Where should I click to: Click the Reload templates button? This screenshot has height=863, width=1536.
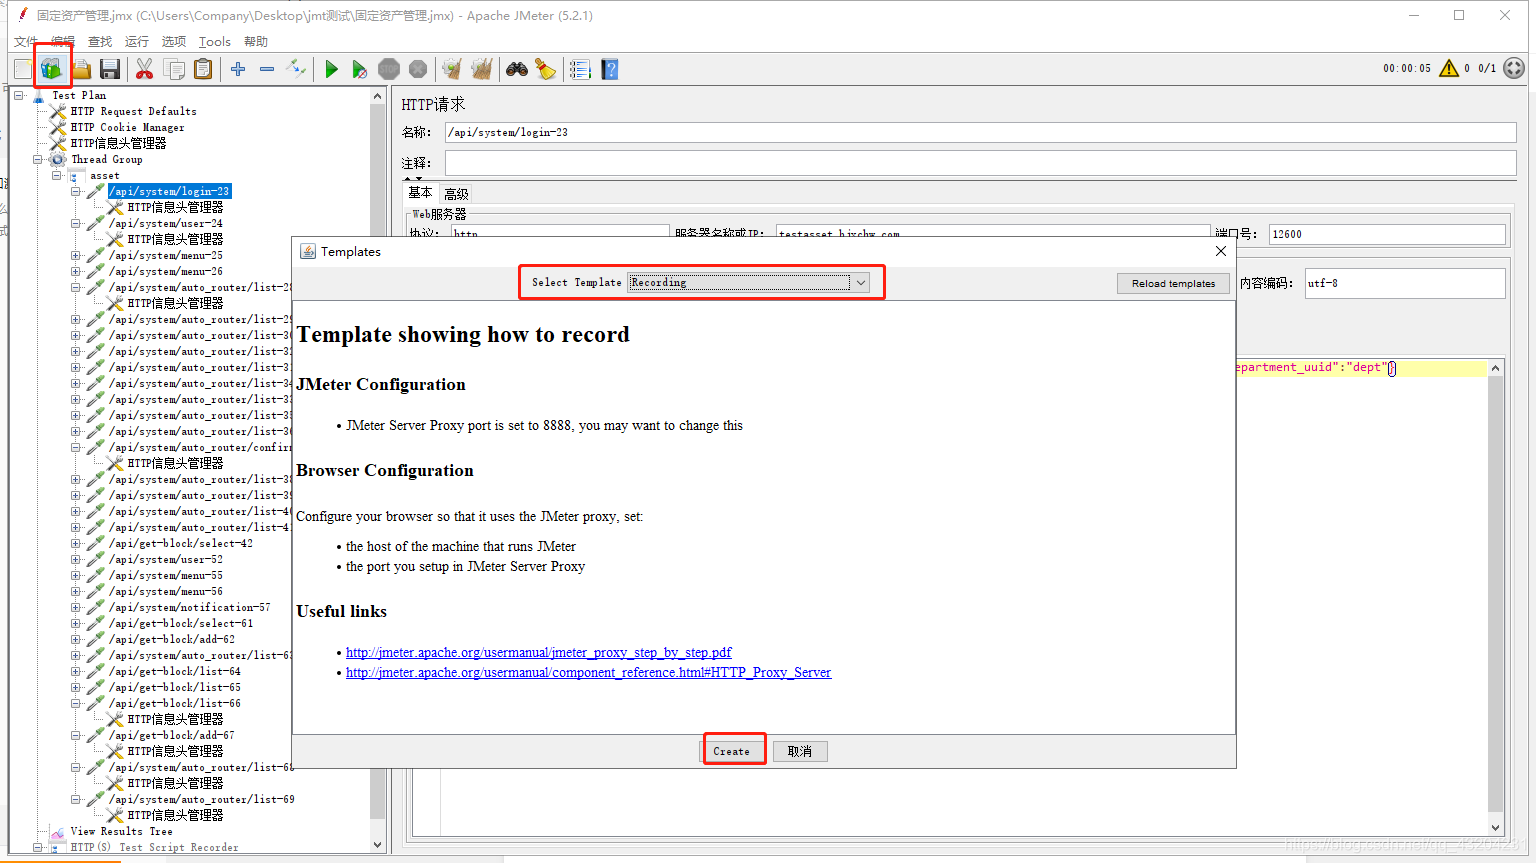(1173, 283)
